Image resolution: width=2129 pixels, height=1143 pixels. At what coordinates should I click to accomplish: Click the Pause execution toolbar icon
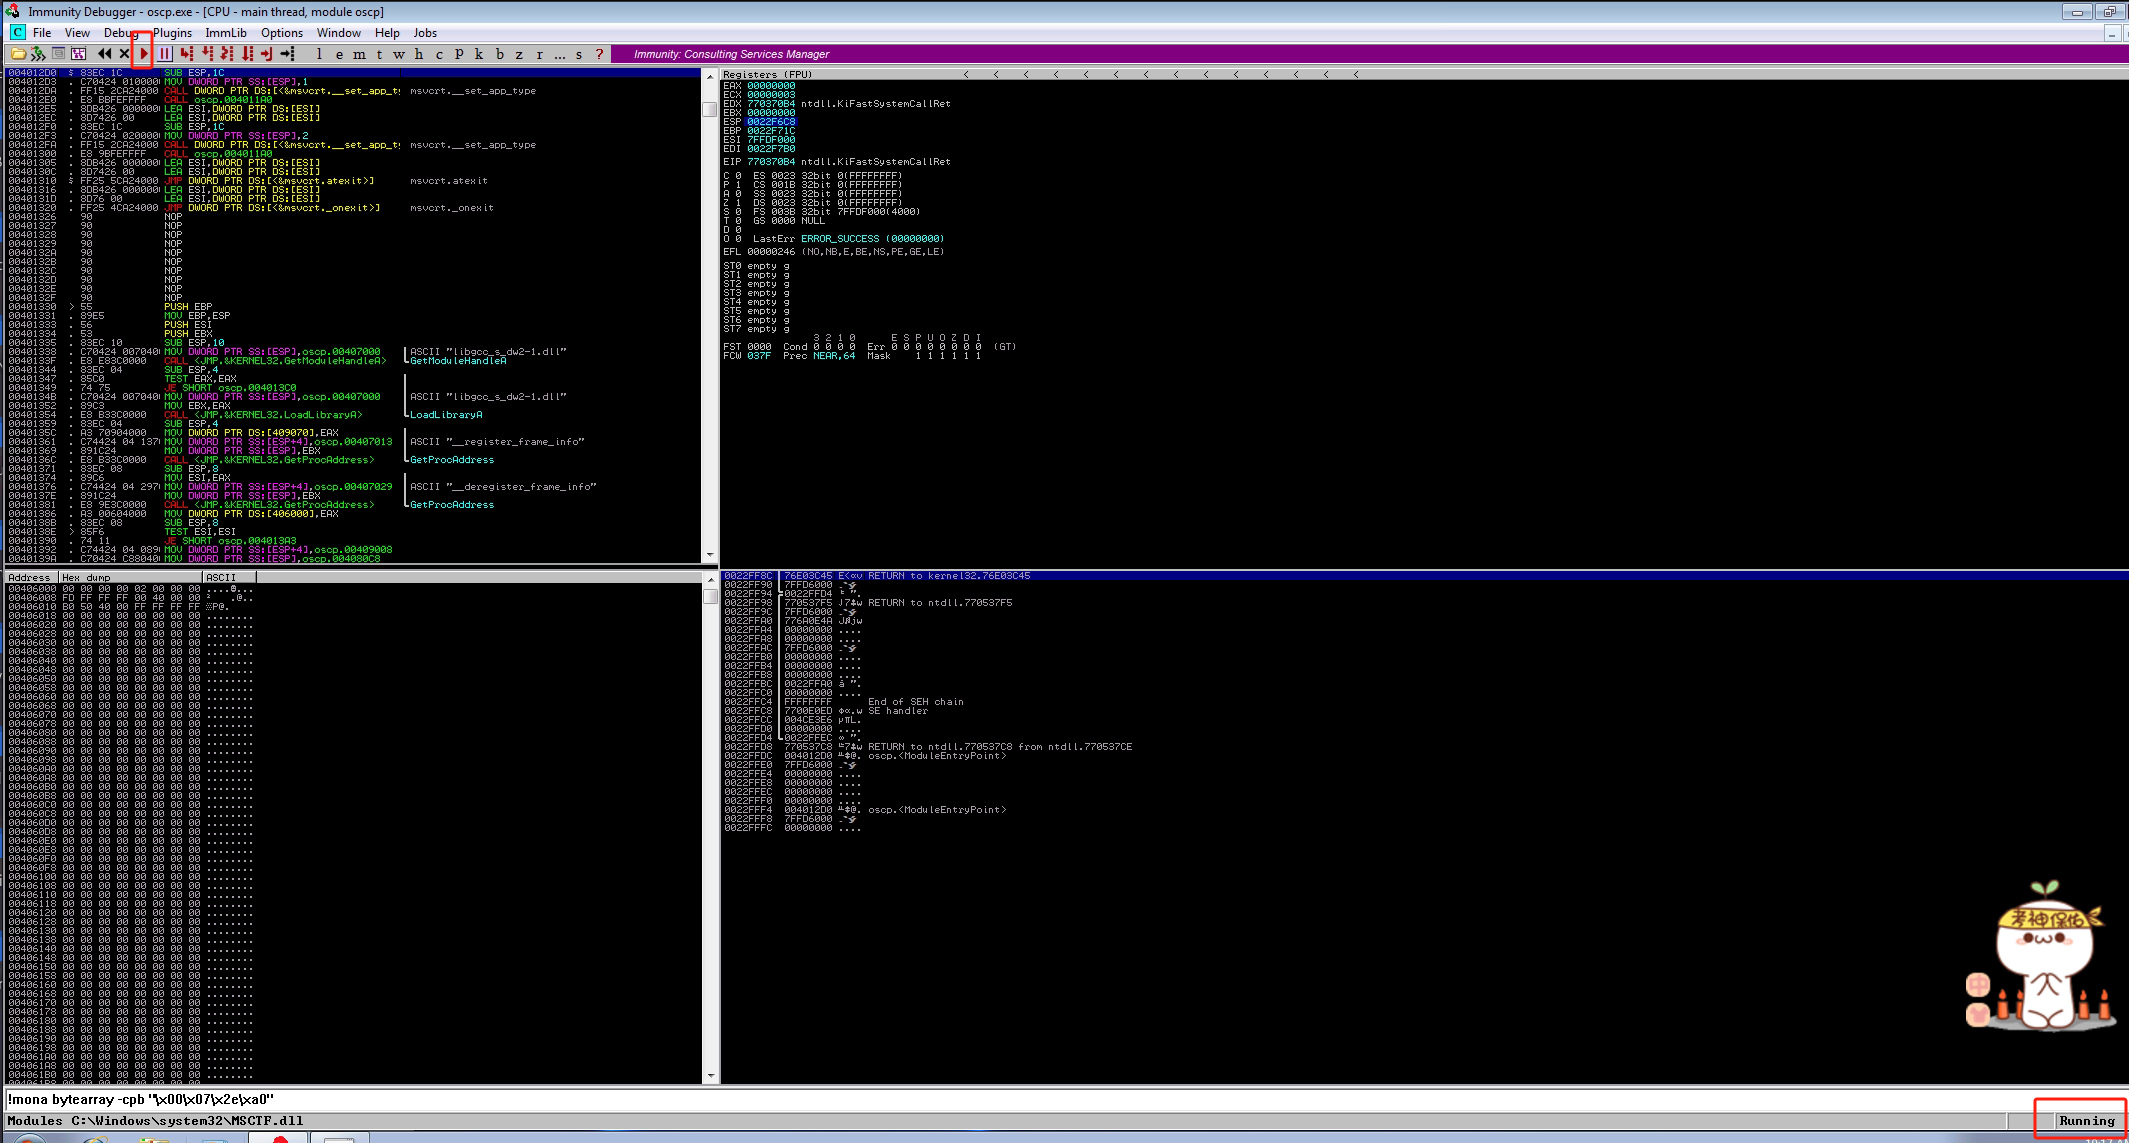(x=164, y=54)
